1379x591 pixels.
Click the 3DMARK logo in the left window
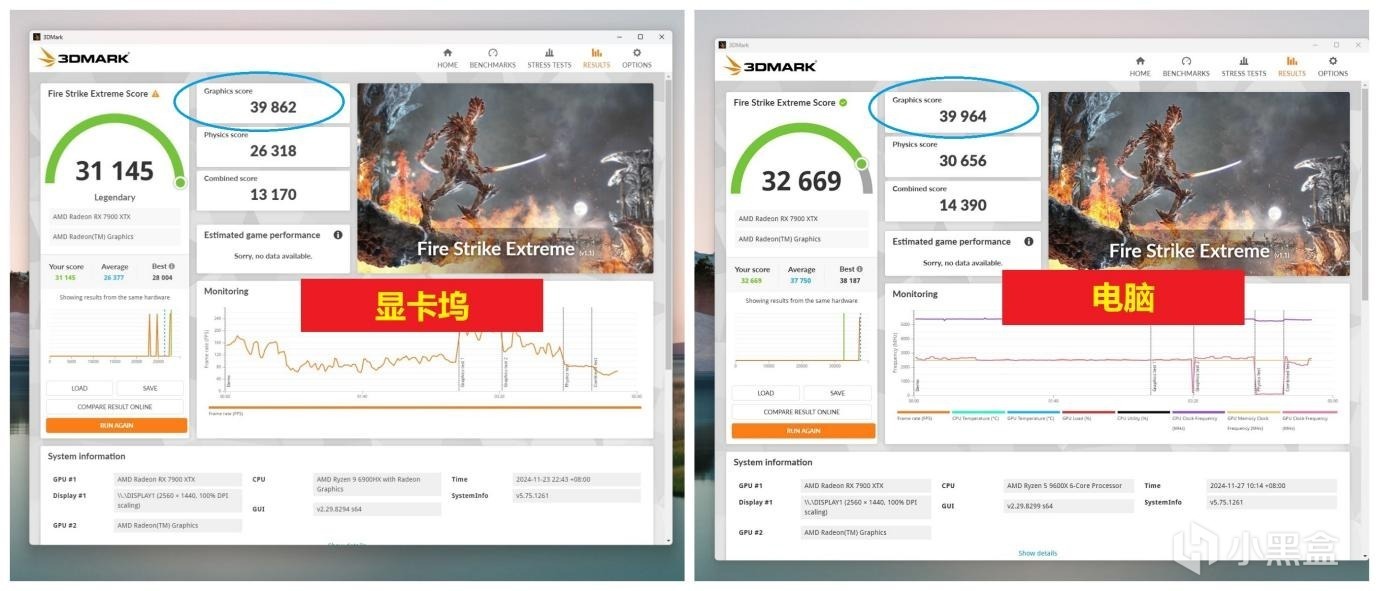pyautogui.click(x=85, y=58)
